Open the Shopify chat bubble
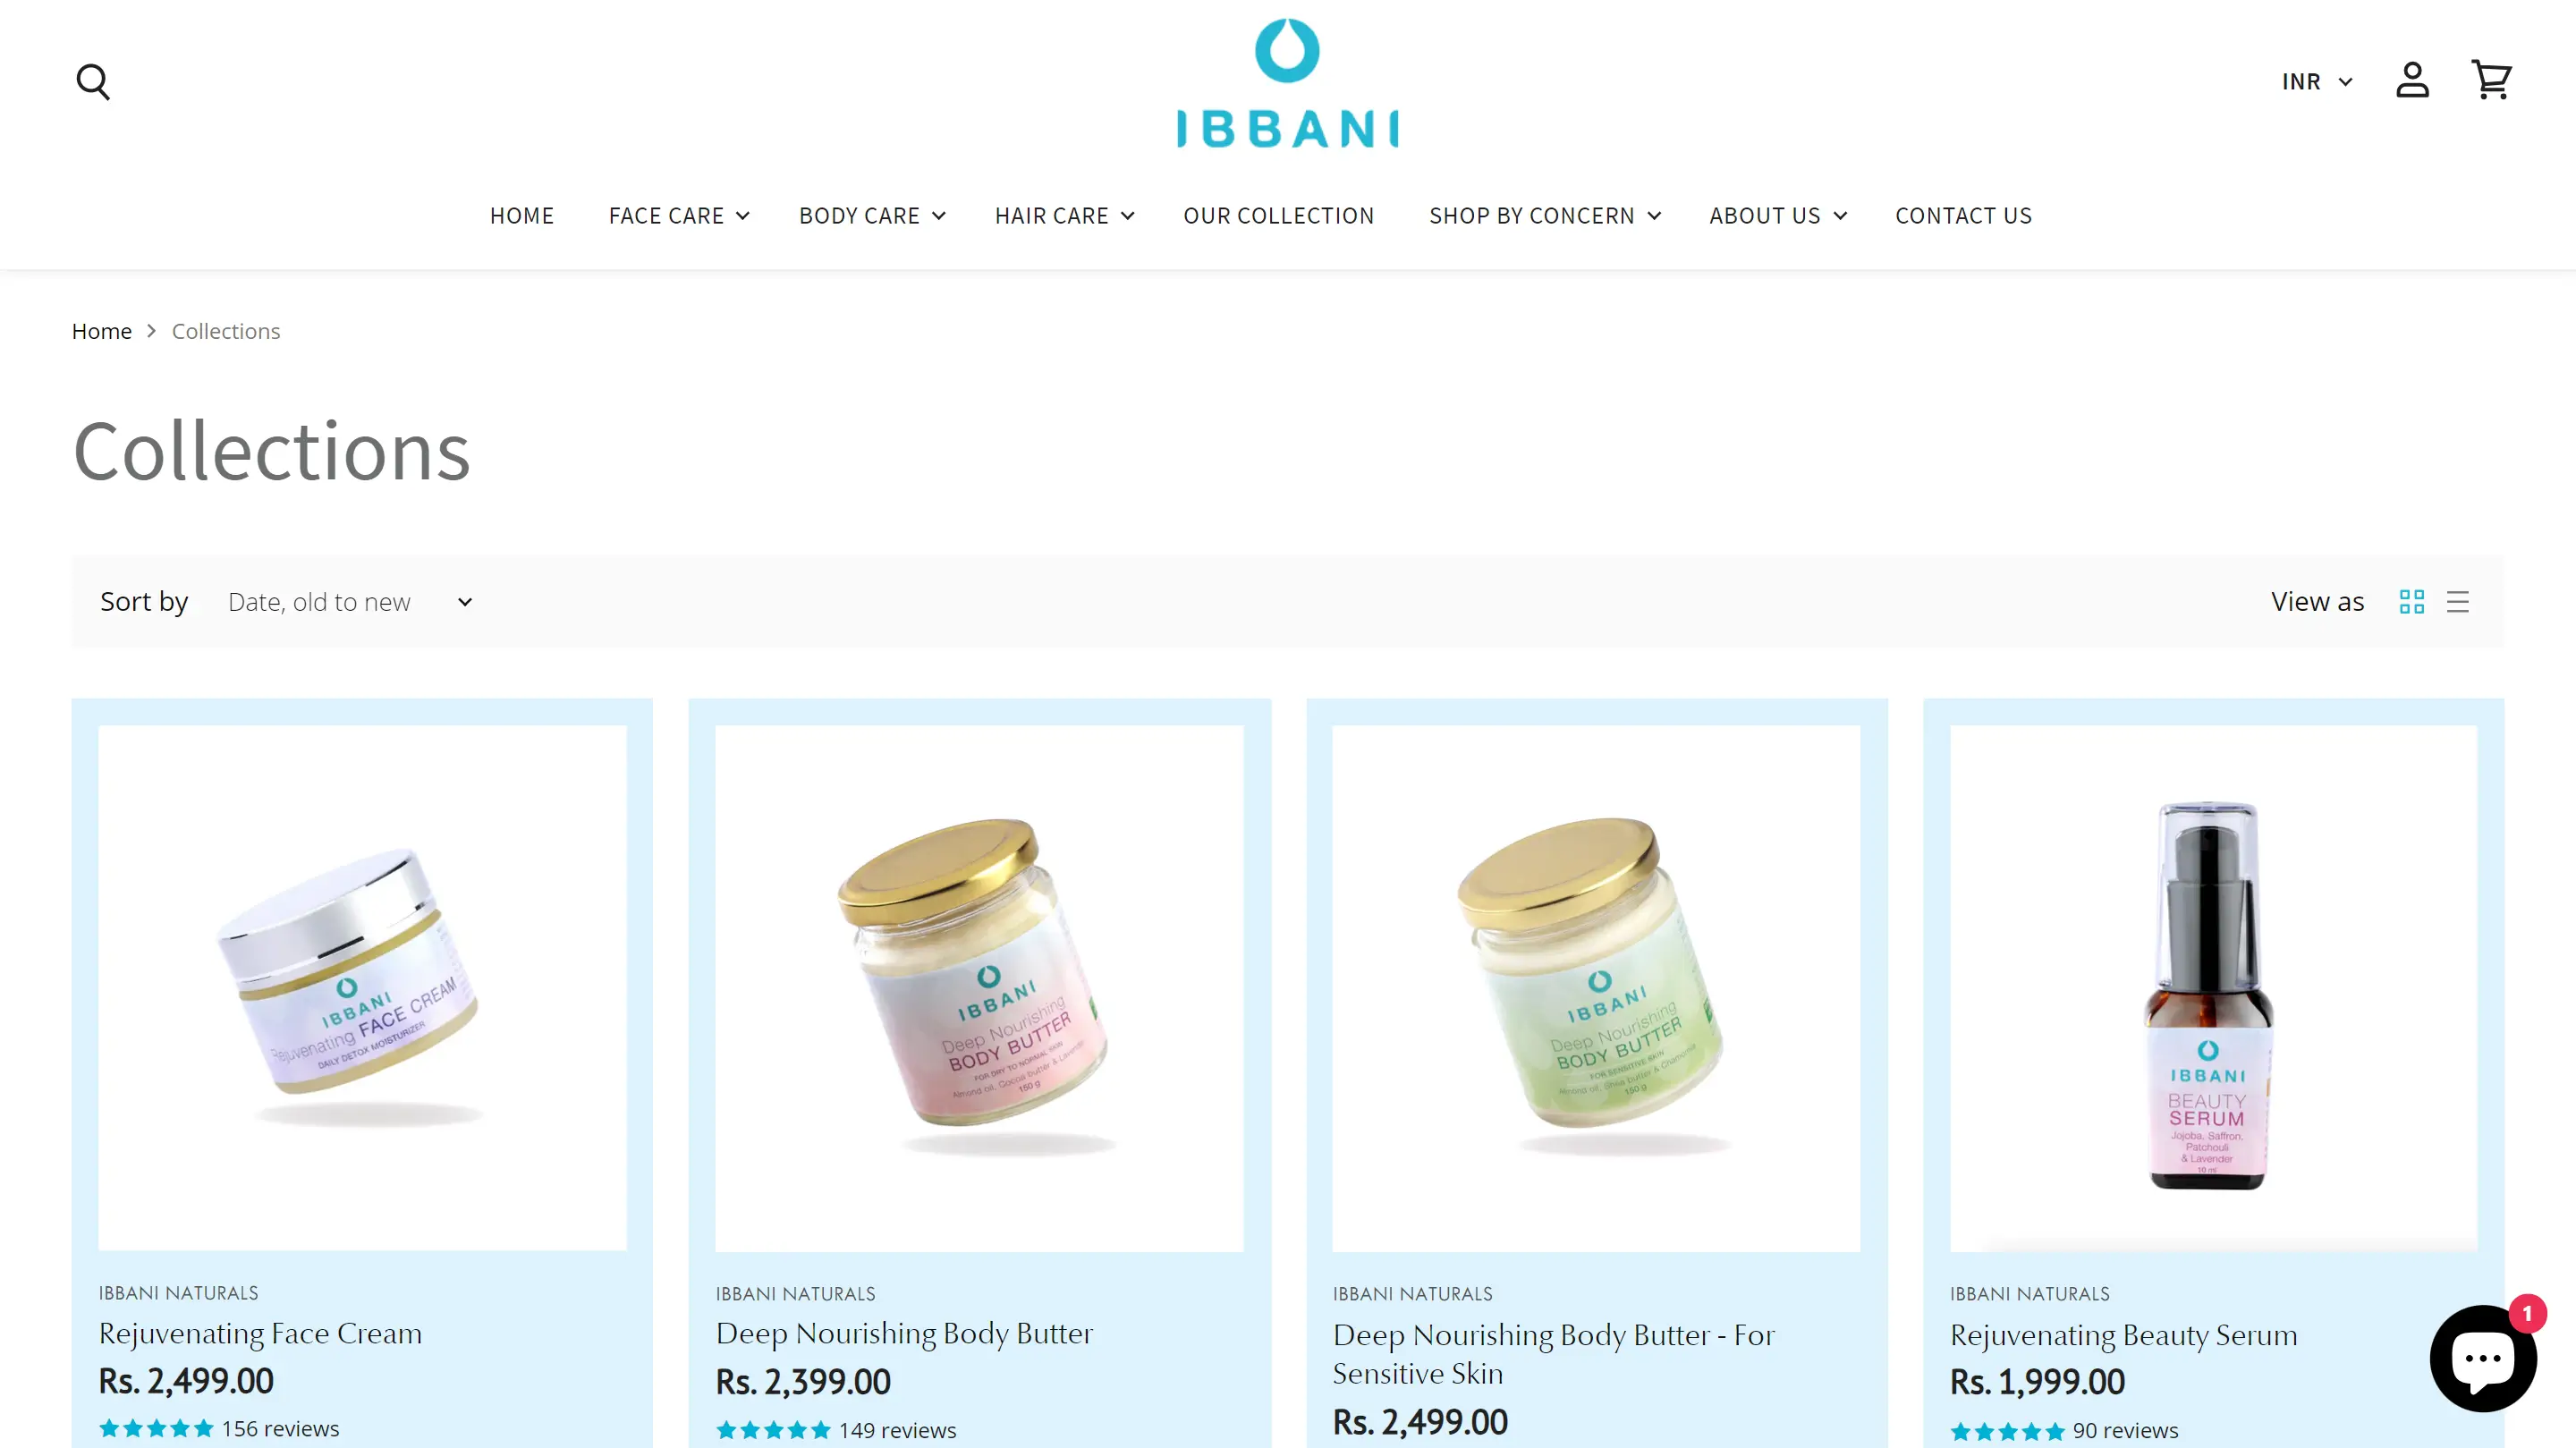The width and height of the screenshot is (2576, 1448). pos(2483,1358)
